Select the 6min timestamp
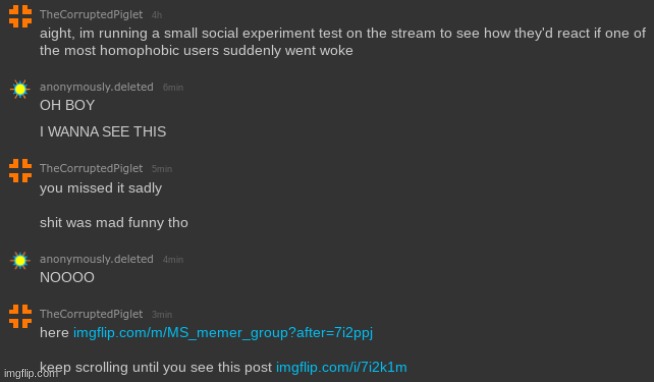The image size is (654, 382). pyautogui.click(x=173, y=87)
